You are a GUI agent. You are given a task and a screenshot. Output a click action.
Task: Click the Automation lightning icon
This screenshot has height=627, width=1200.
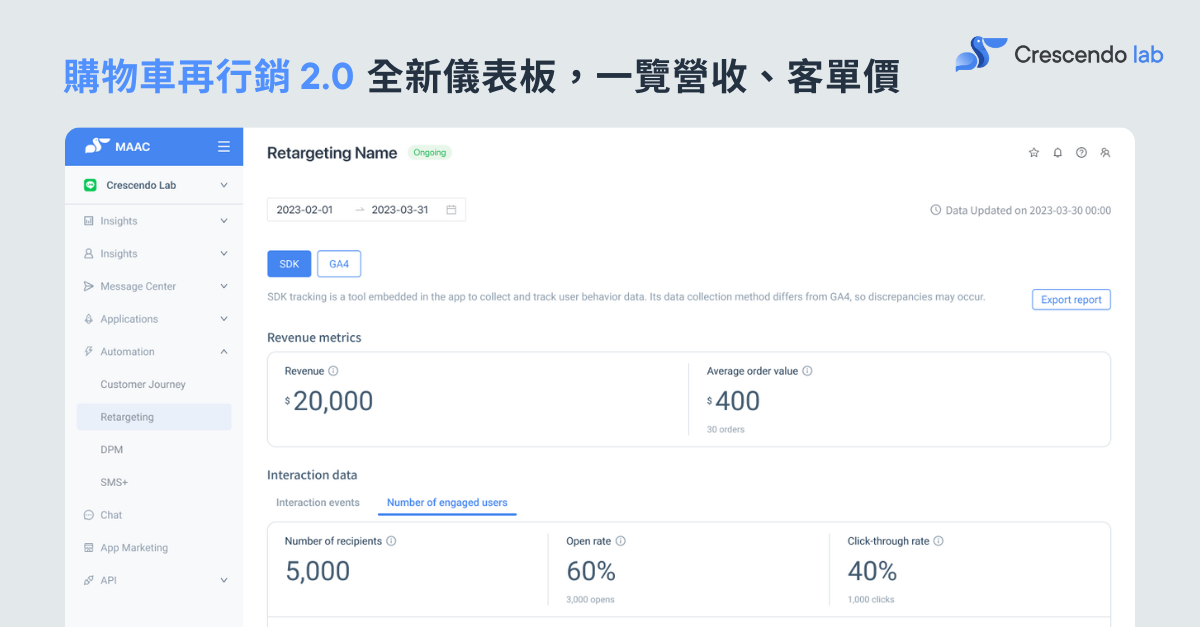pyautogui.click(x=89, y=352)
